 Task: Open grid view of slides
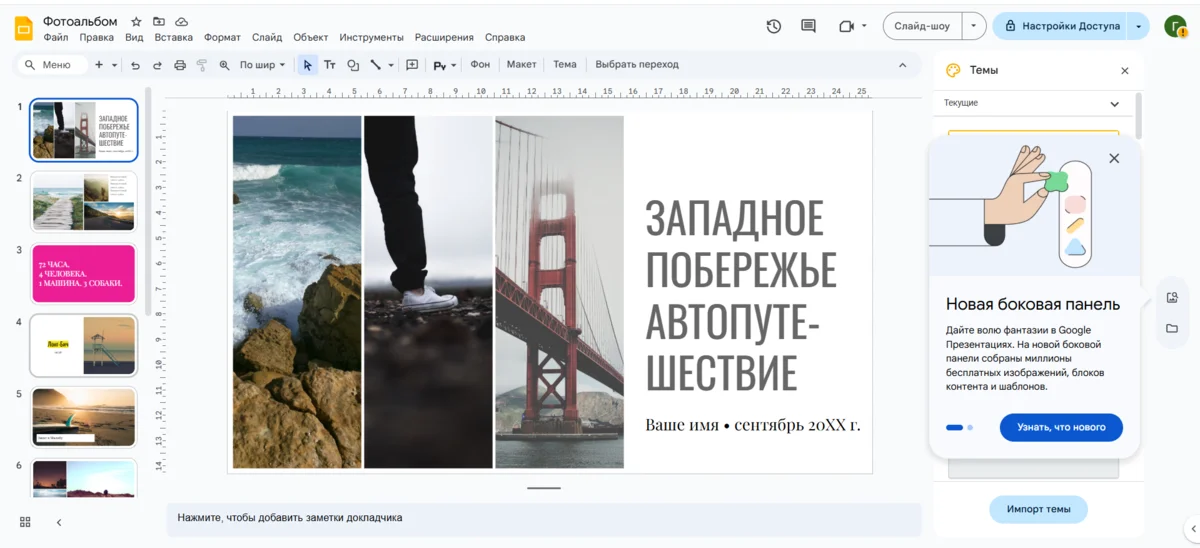(x=25, y=522)
